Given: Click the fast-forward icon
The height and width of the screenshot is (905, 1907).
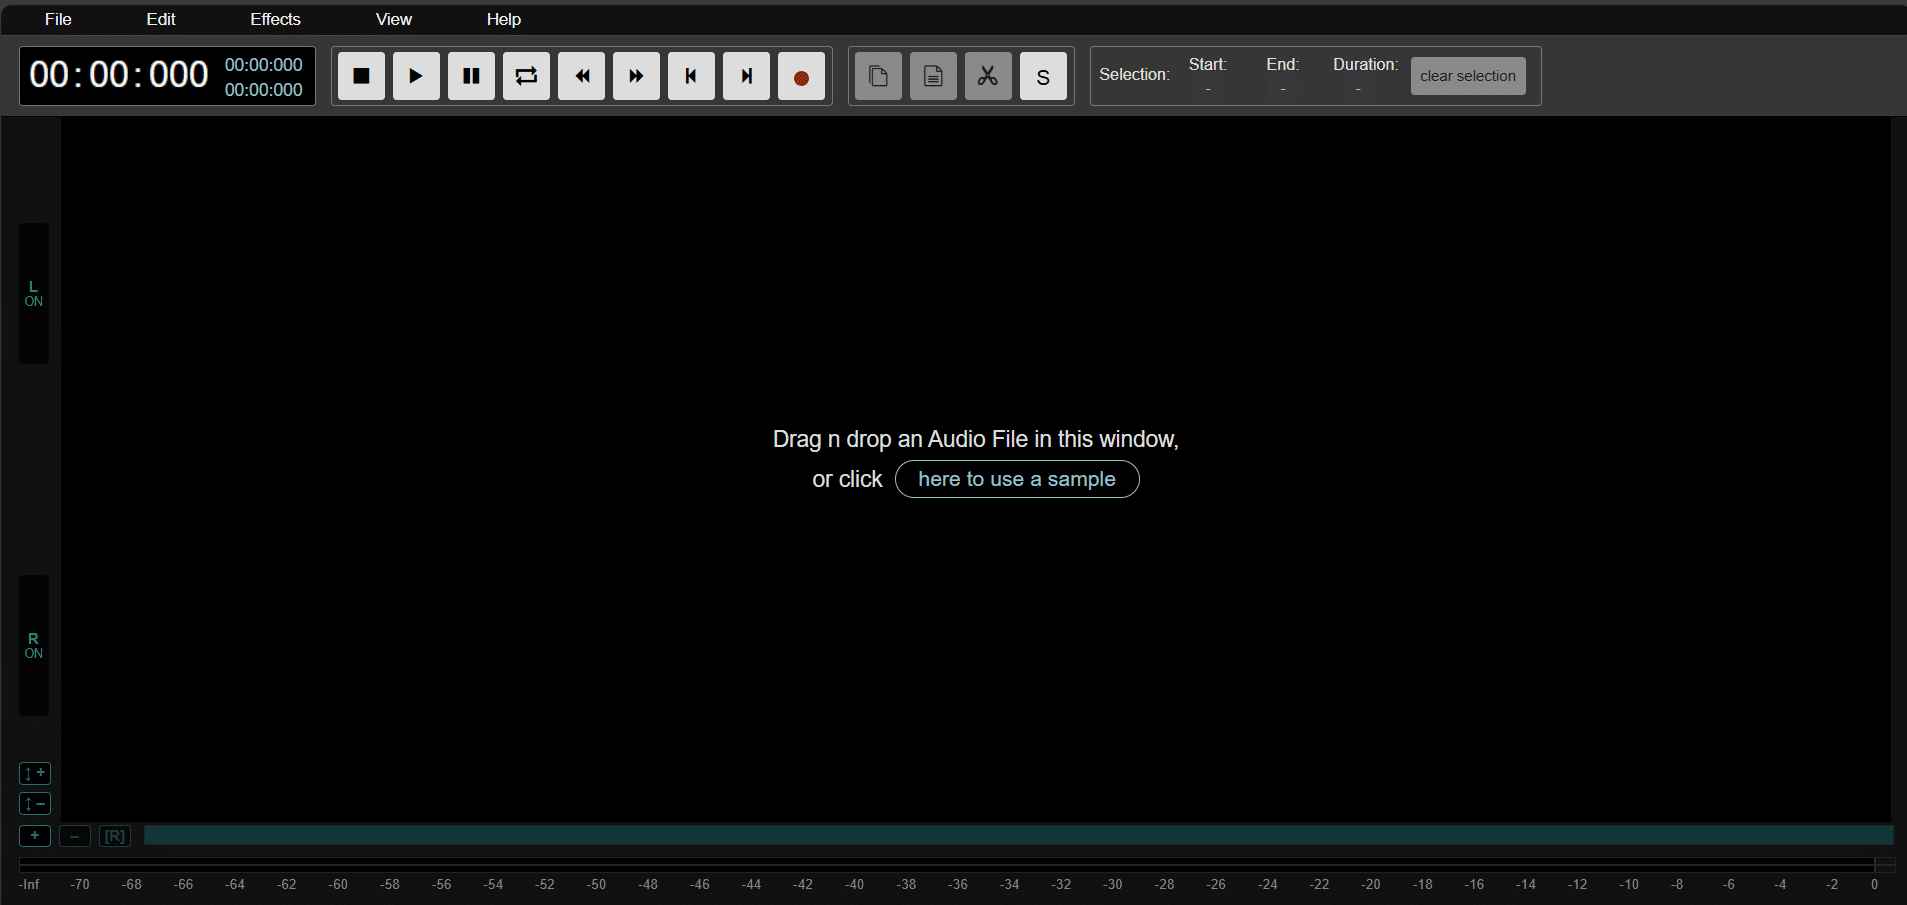Looking at the screenshot, I should [x=635, y=75].
